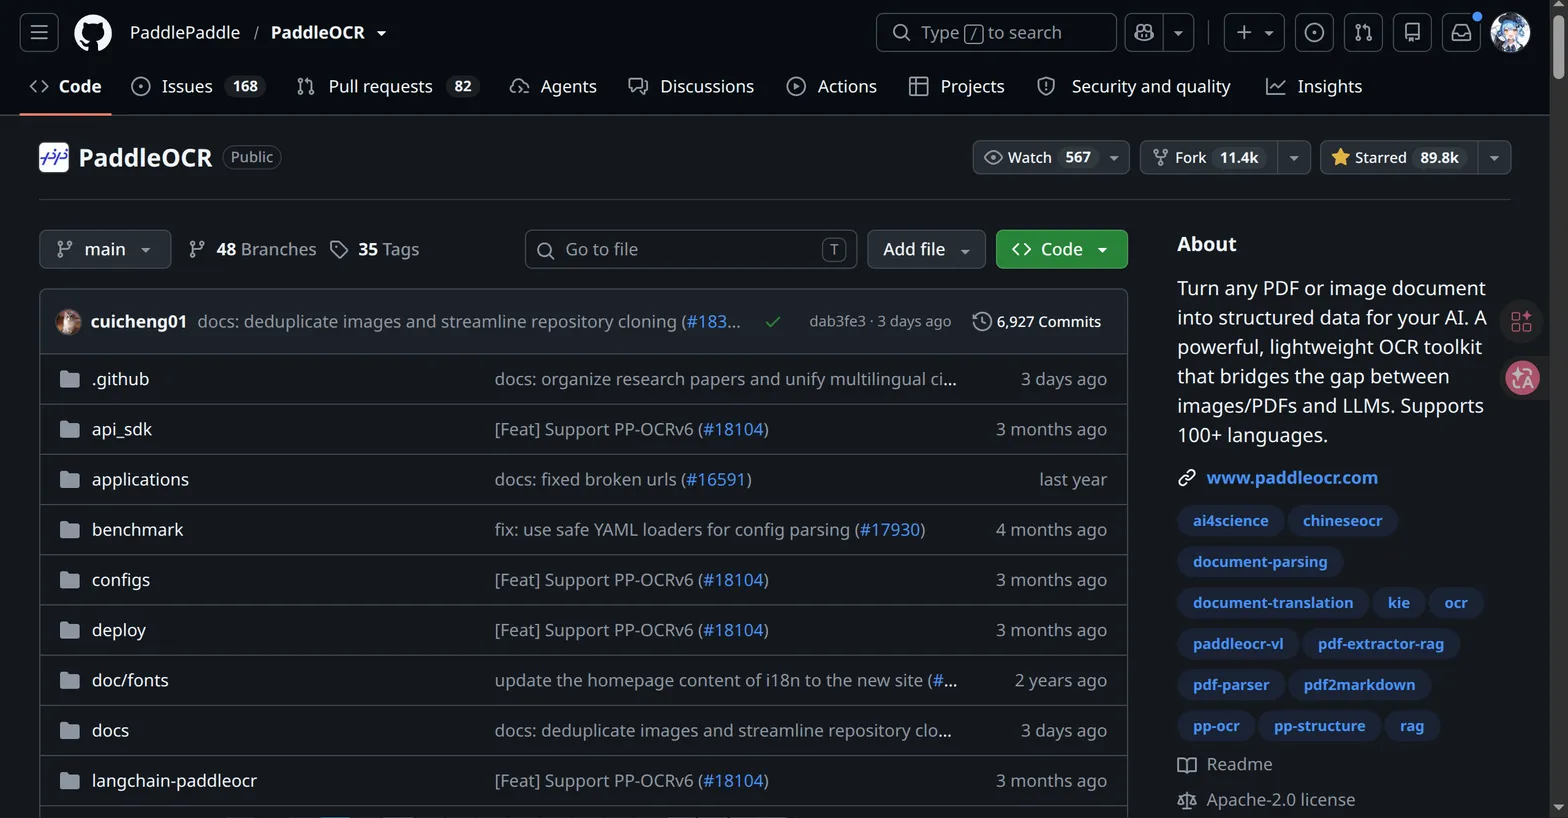Click the history clock icon by commits
The height and width of the screenshot is (818, 1568).
982,322
